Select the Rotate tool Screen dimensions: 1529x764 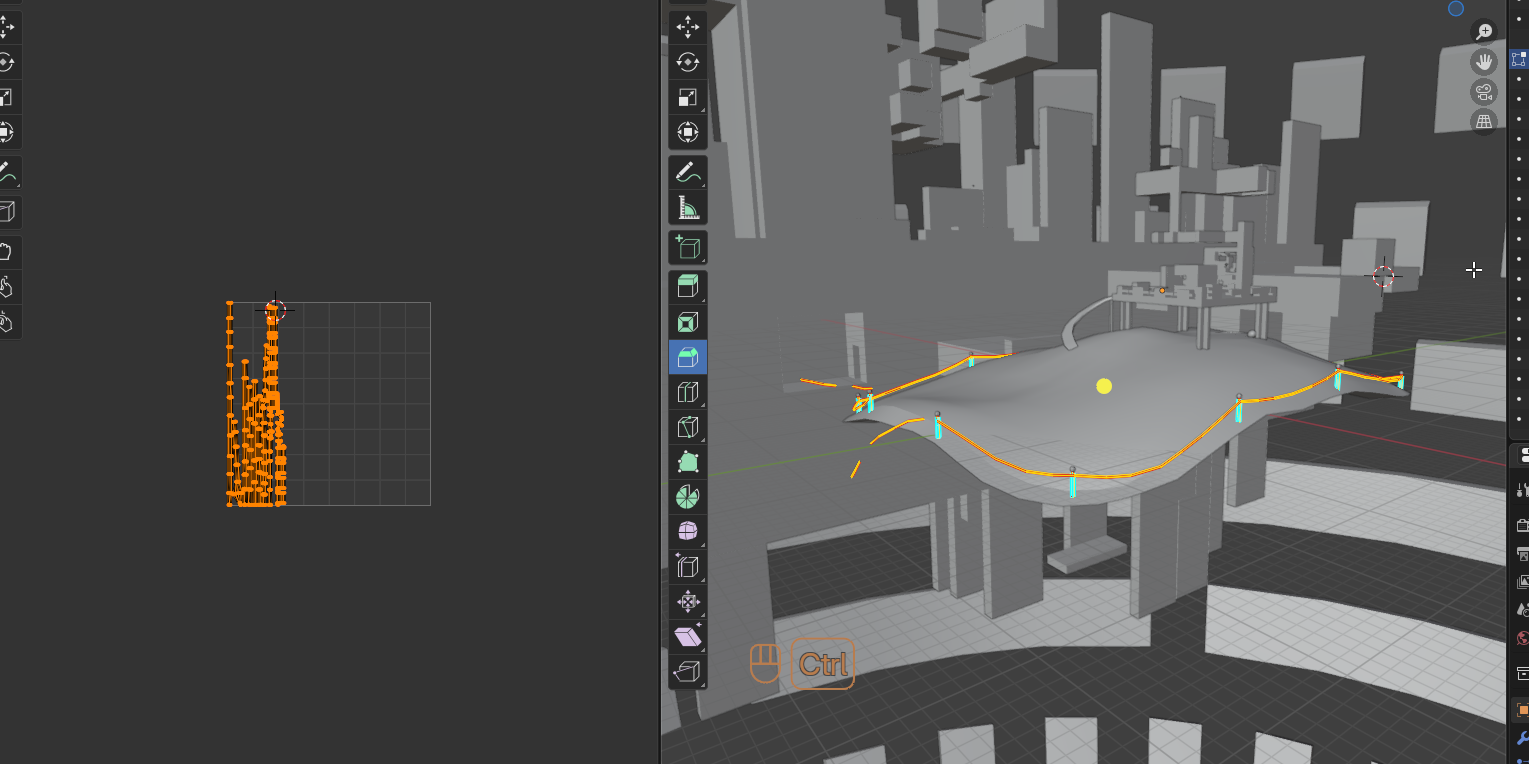click(x=688, y=62)
